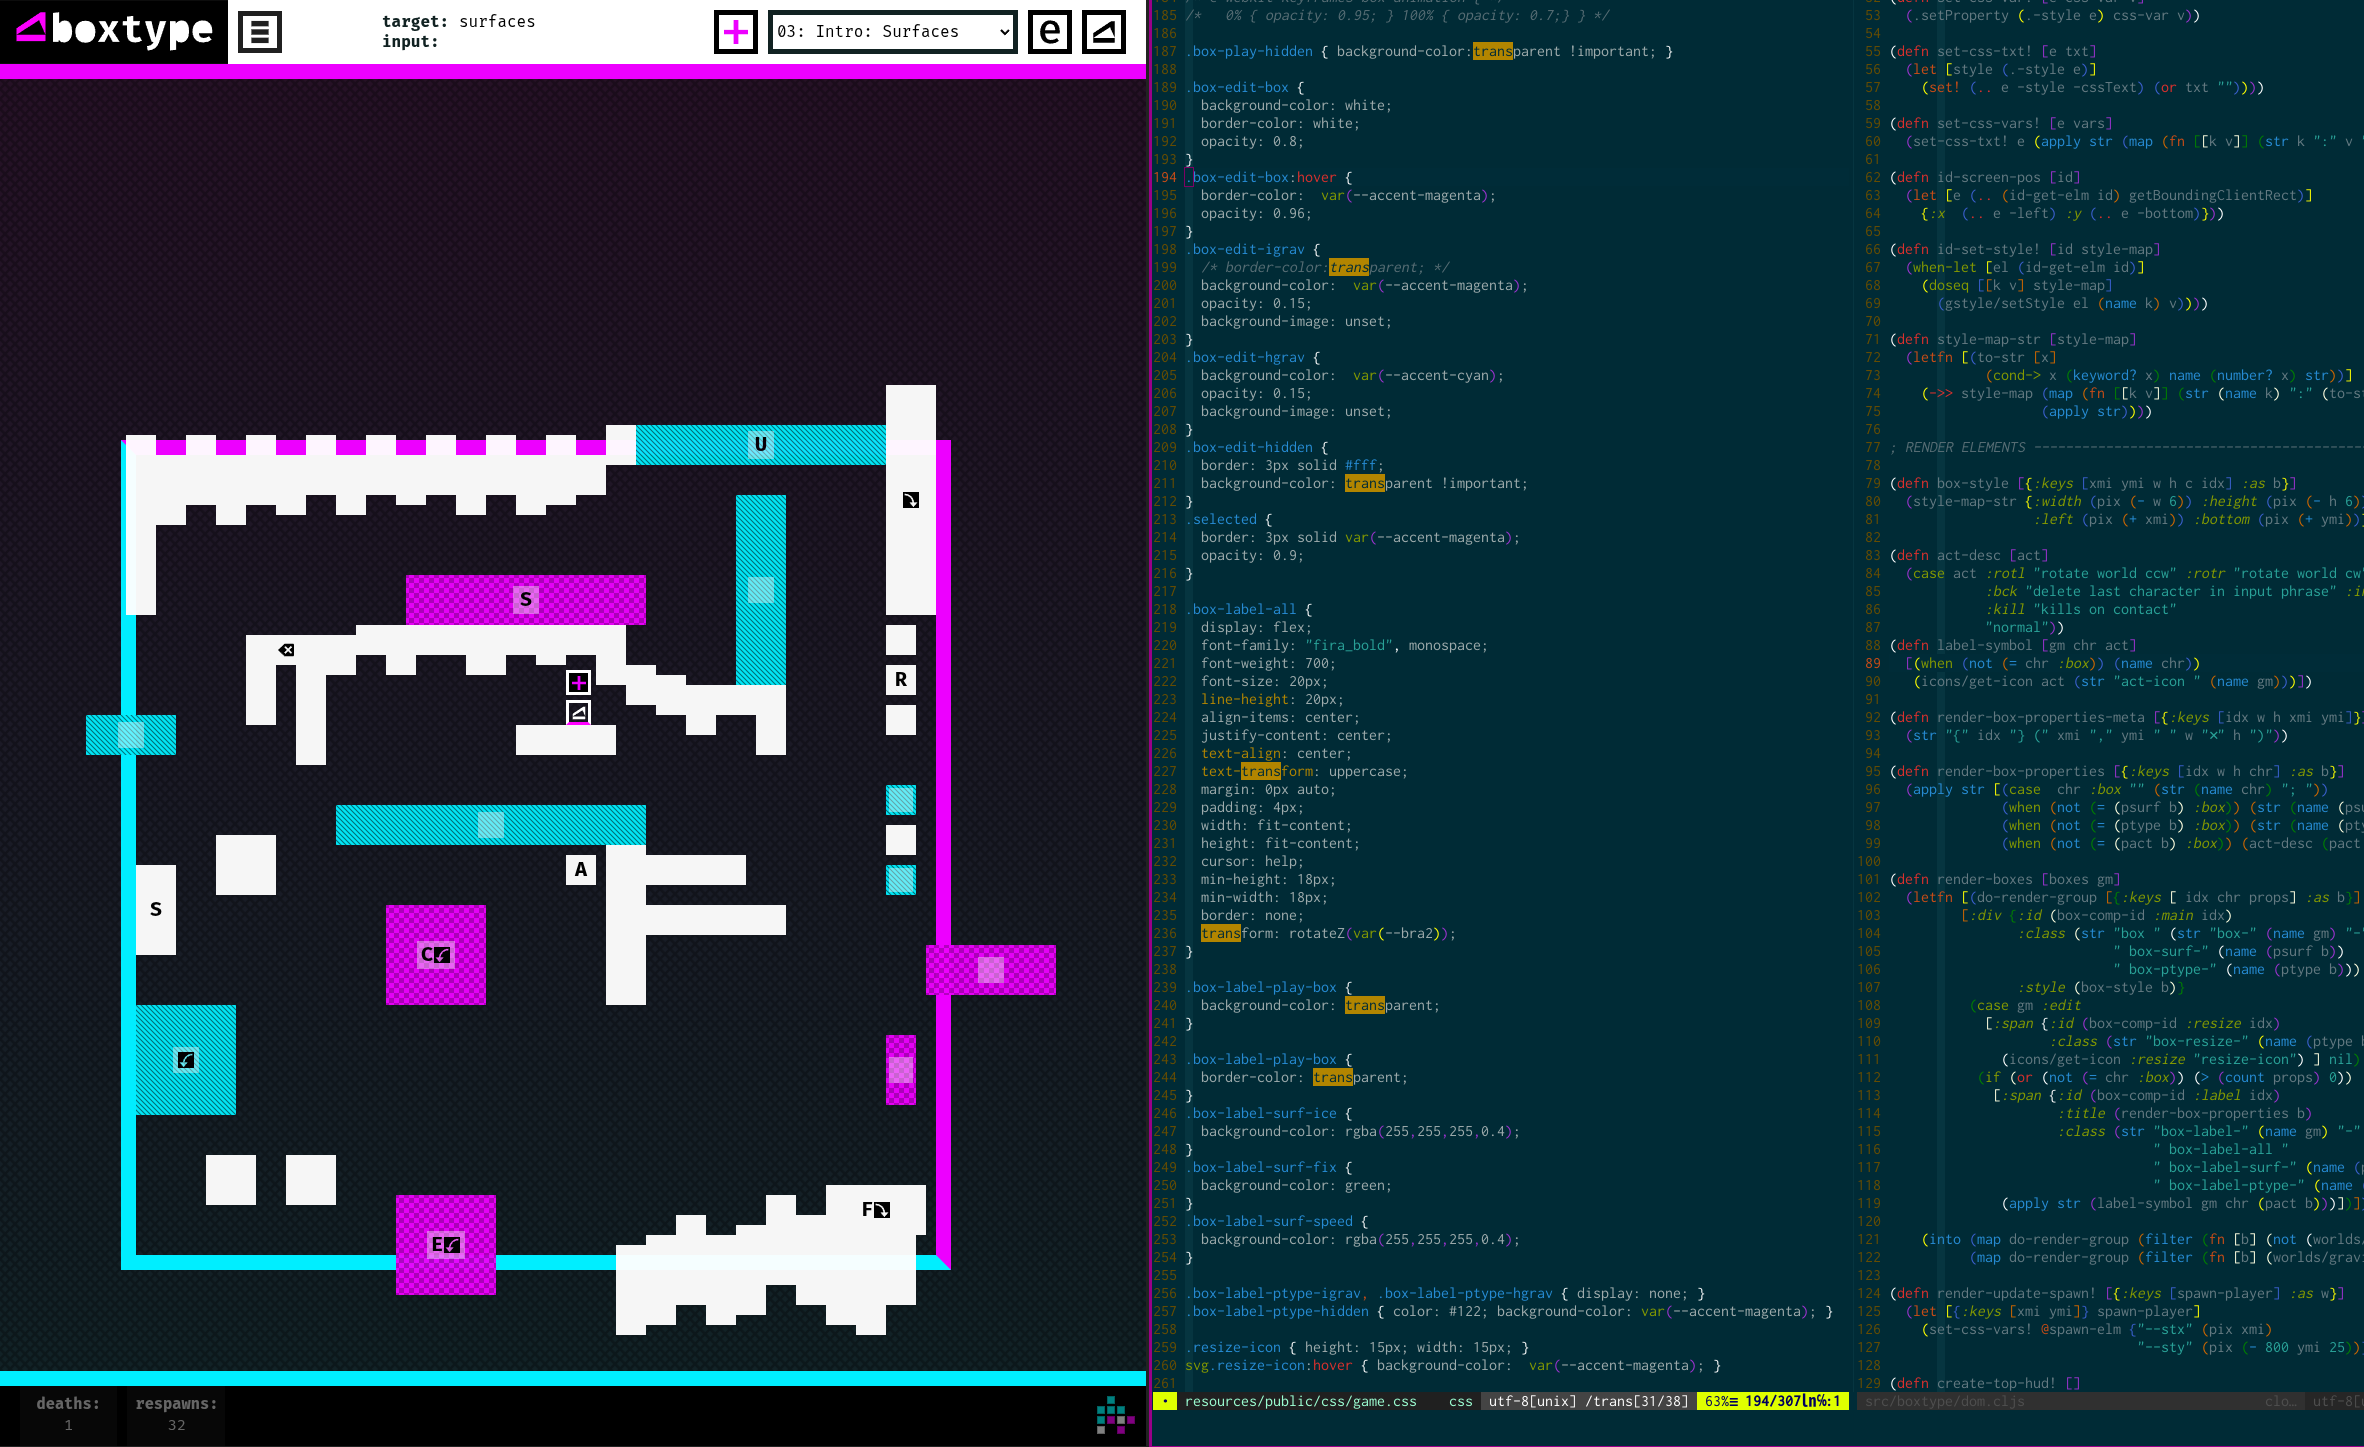Select the magenta box labeled C

(x=436, y=955)
